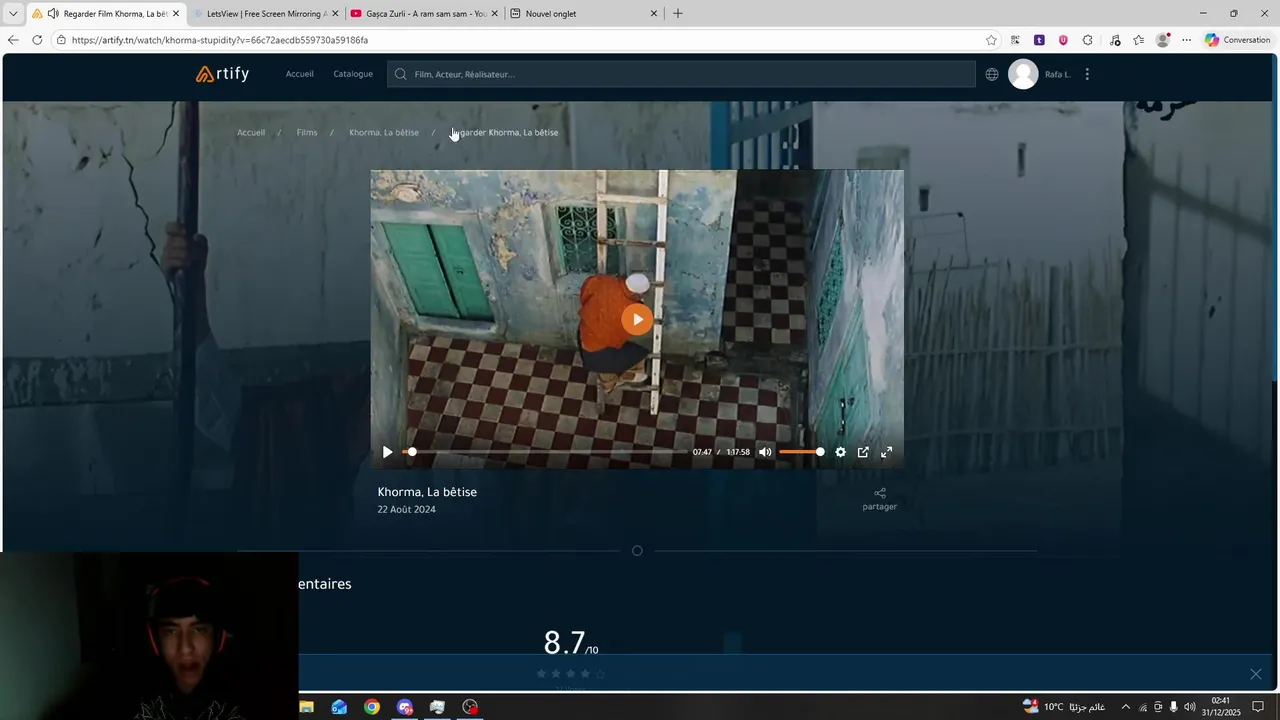
Task: Open browser Settings and more menu
Action: [1187, 40]
